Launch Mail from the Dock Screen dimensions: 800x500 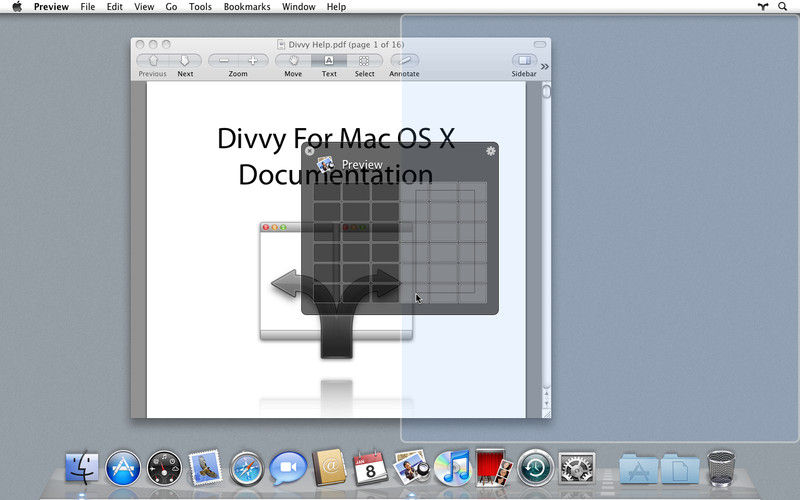pos(205,467)
